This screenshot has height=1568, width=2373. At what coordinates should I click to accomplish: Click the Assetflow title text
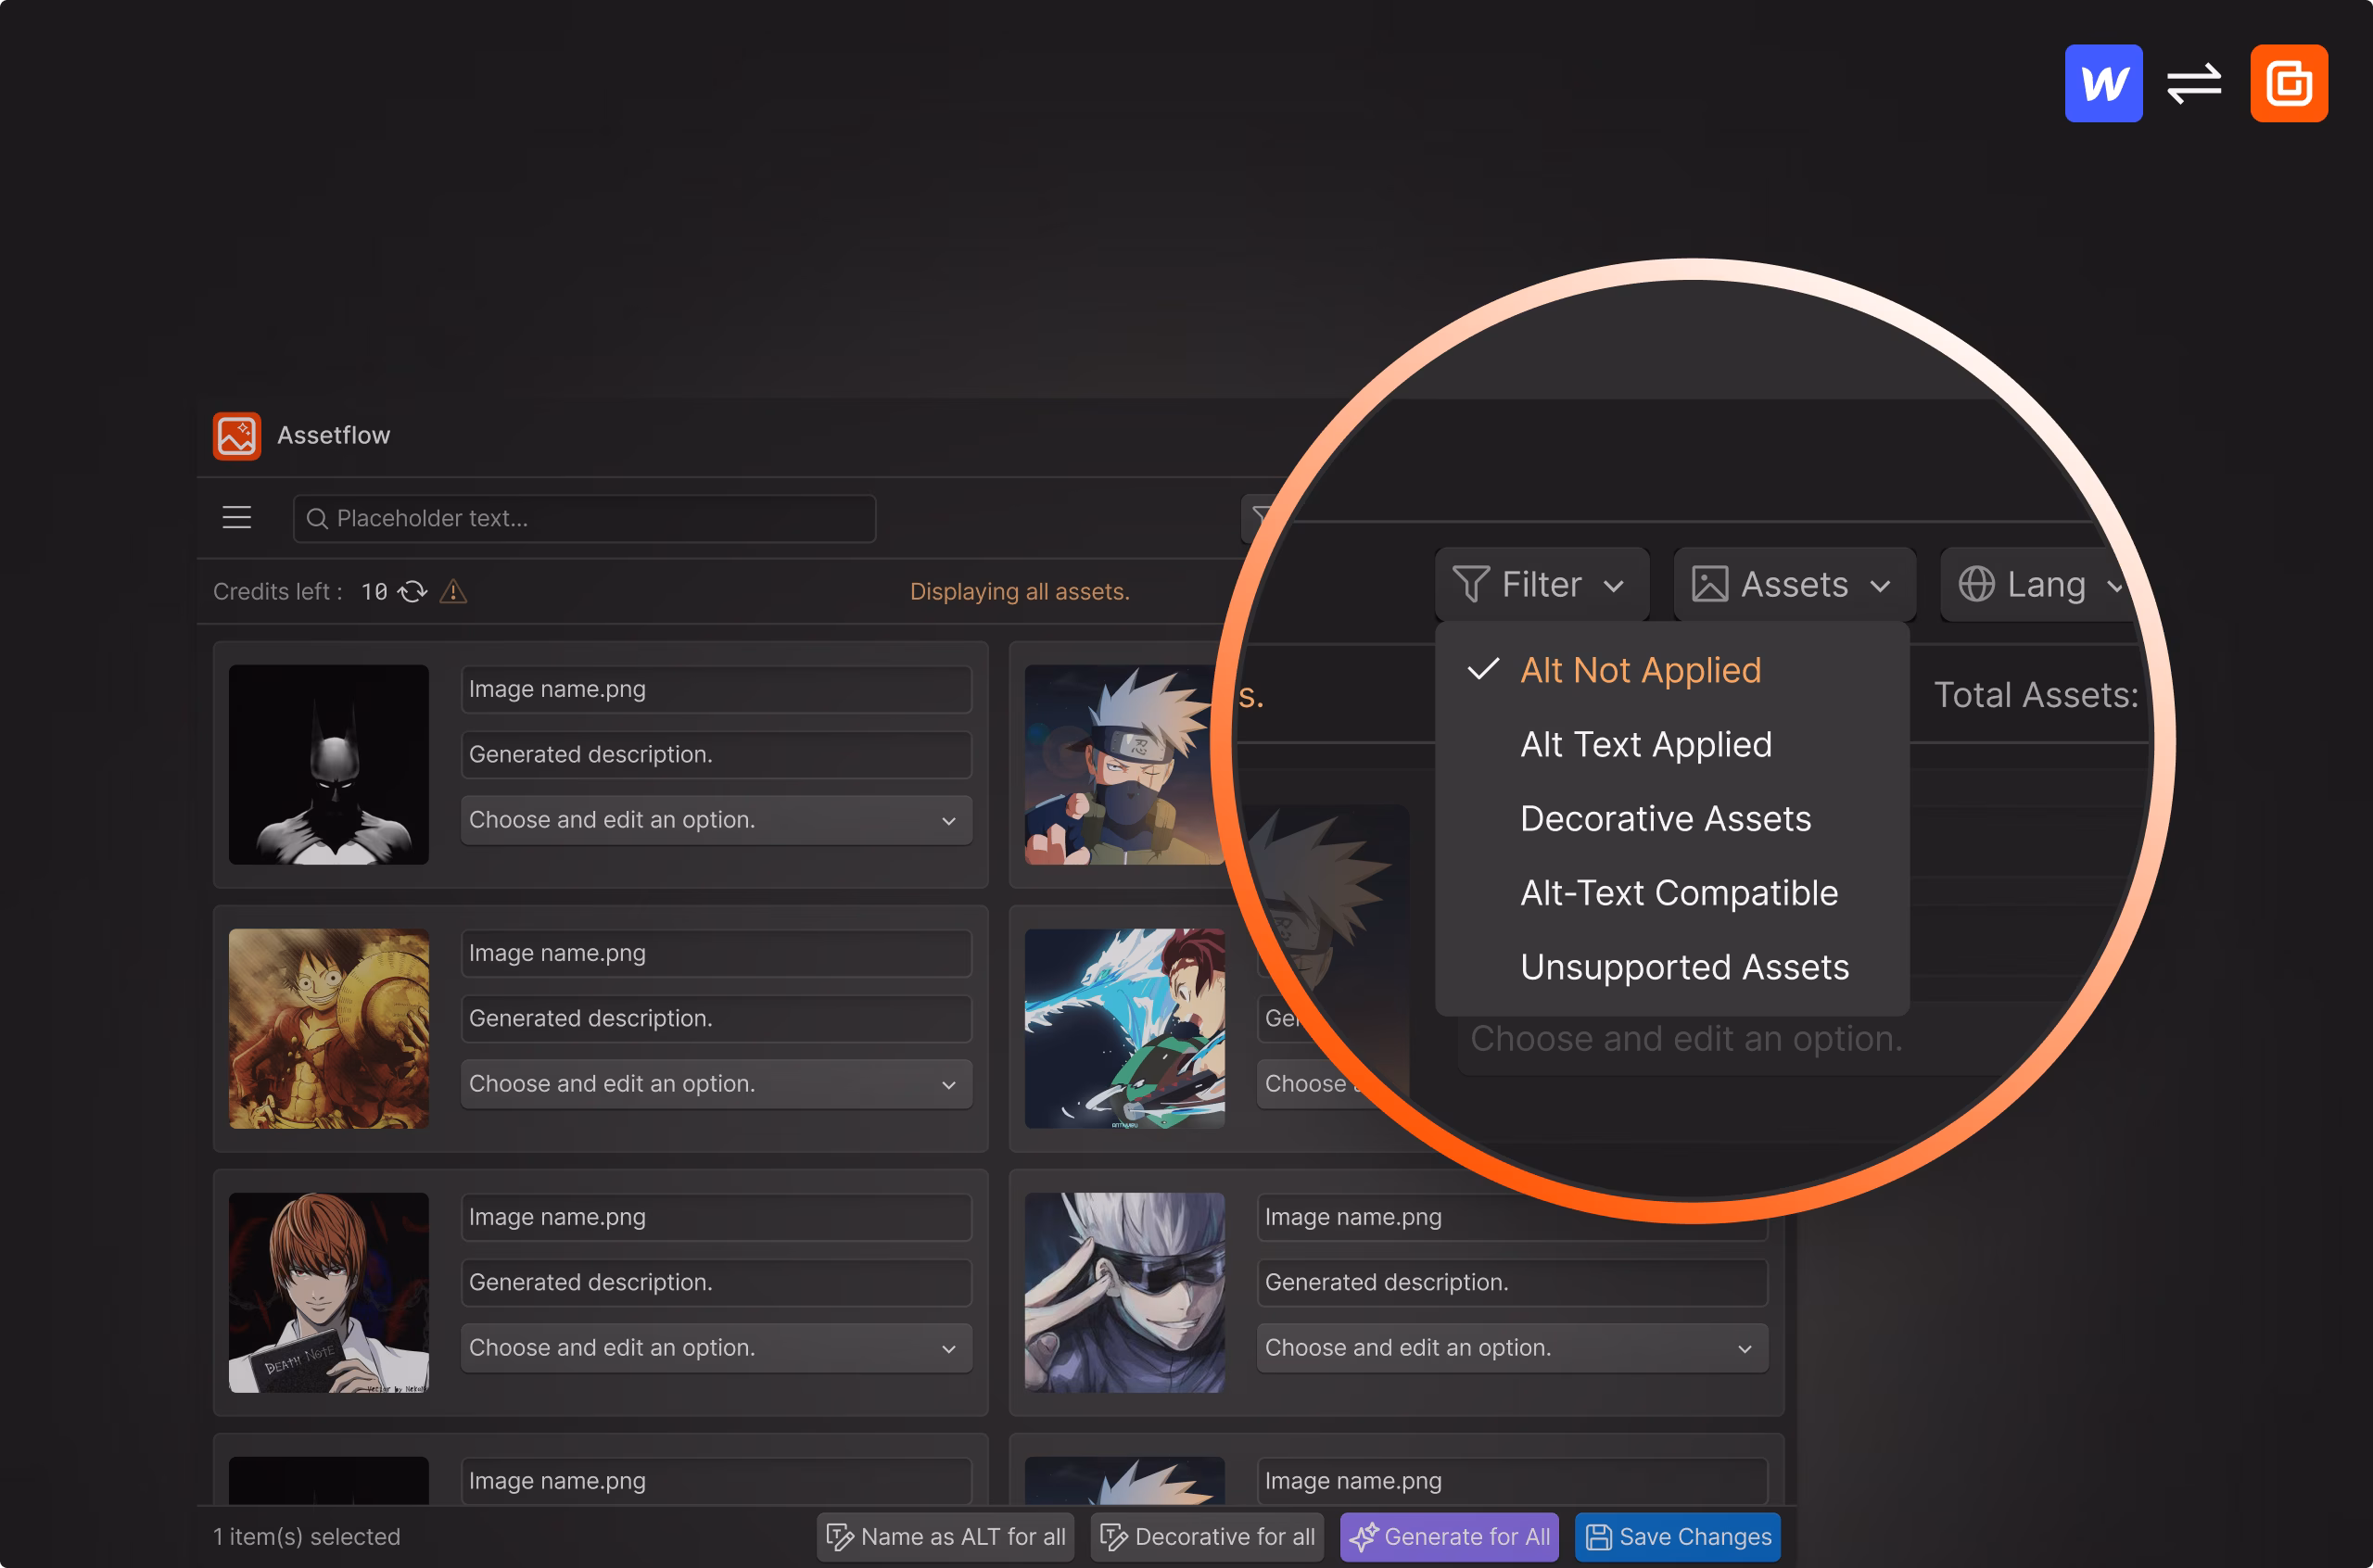[334, 436]
